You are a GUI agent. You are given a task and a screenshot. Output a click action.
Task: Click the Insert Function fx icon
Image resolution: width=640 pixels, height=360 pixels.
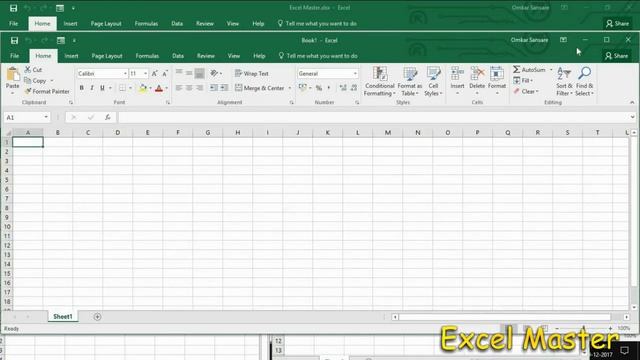coord(108,118)
